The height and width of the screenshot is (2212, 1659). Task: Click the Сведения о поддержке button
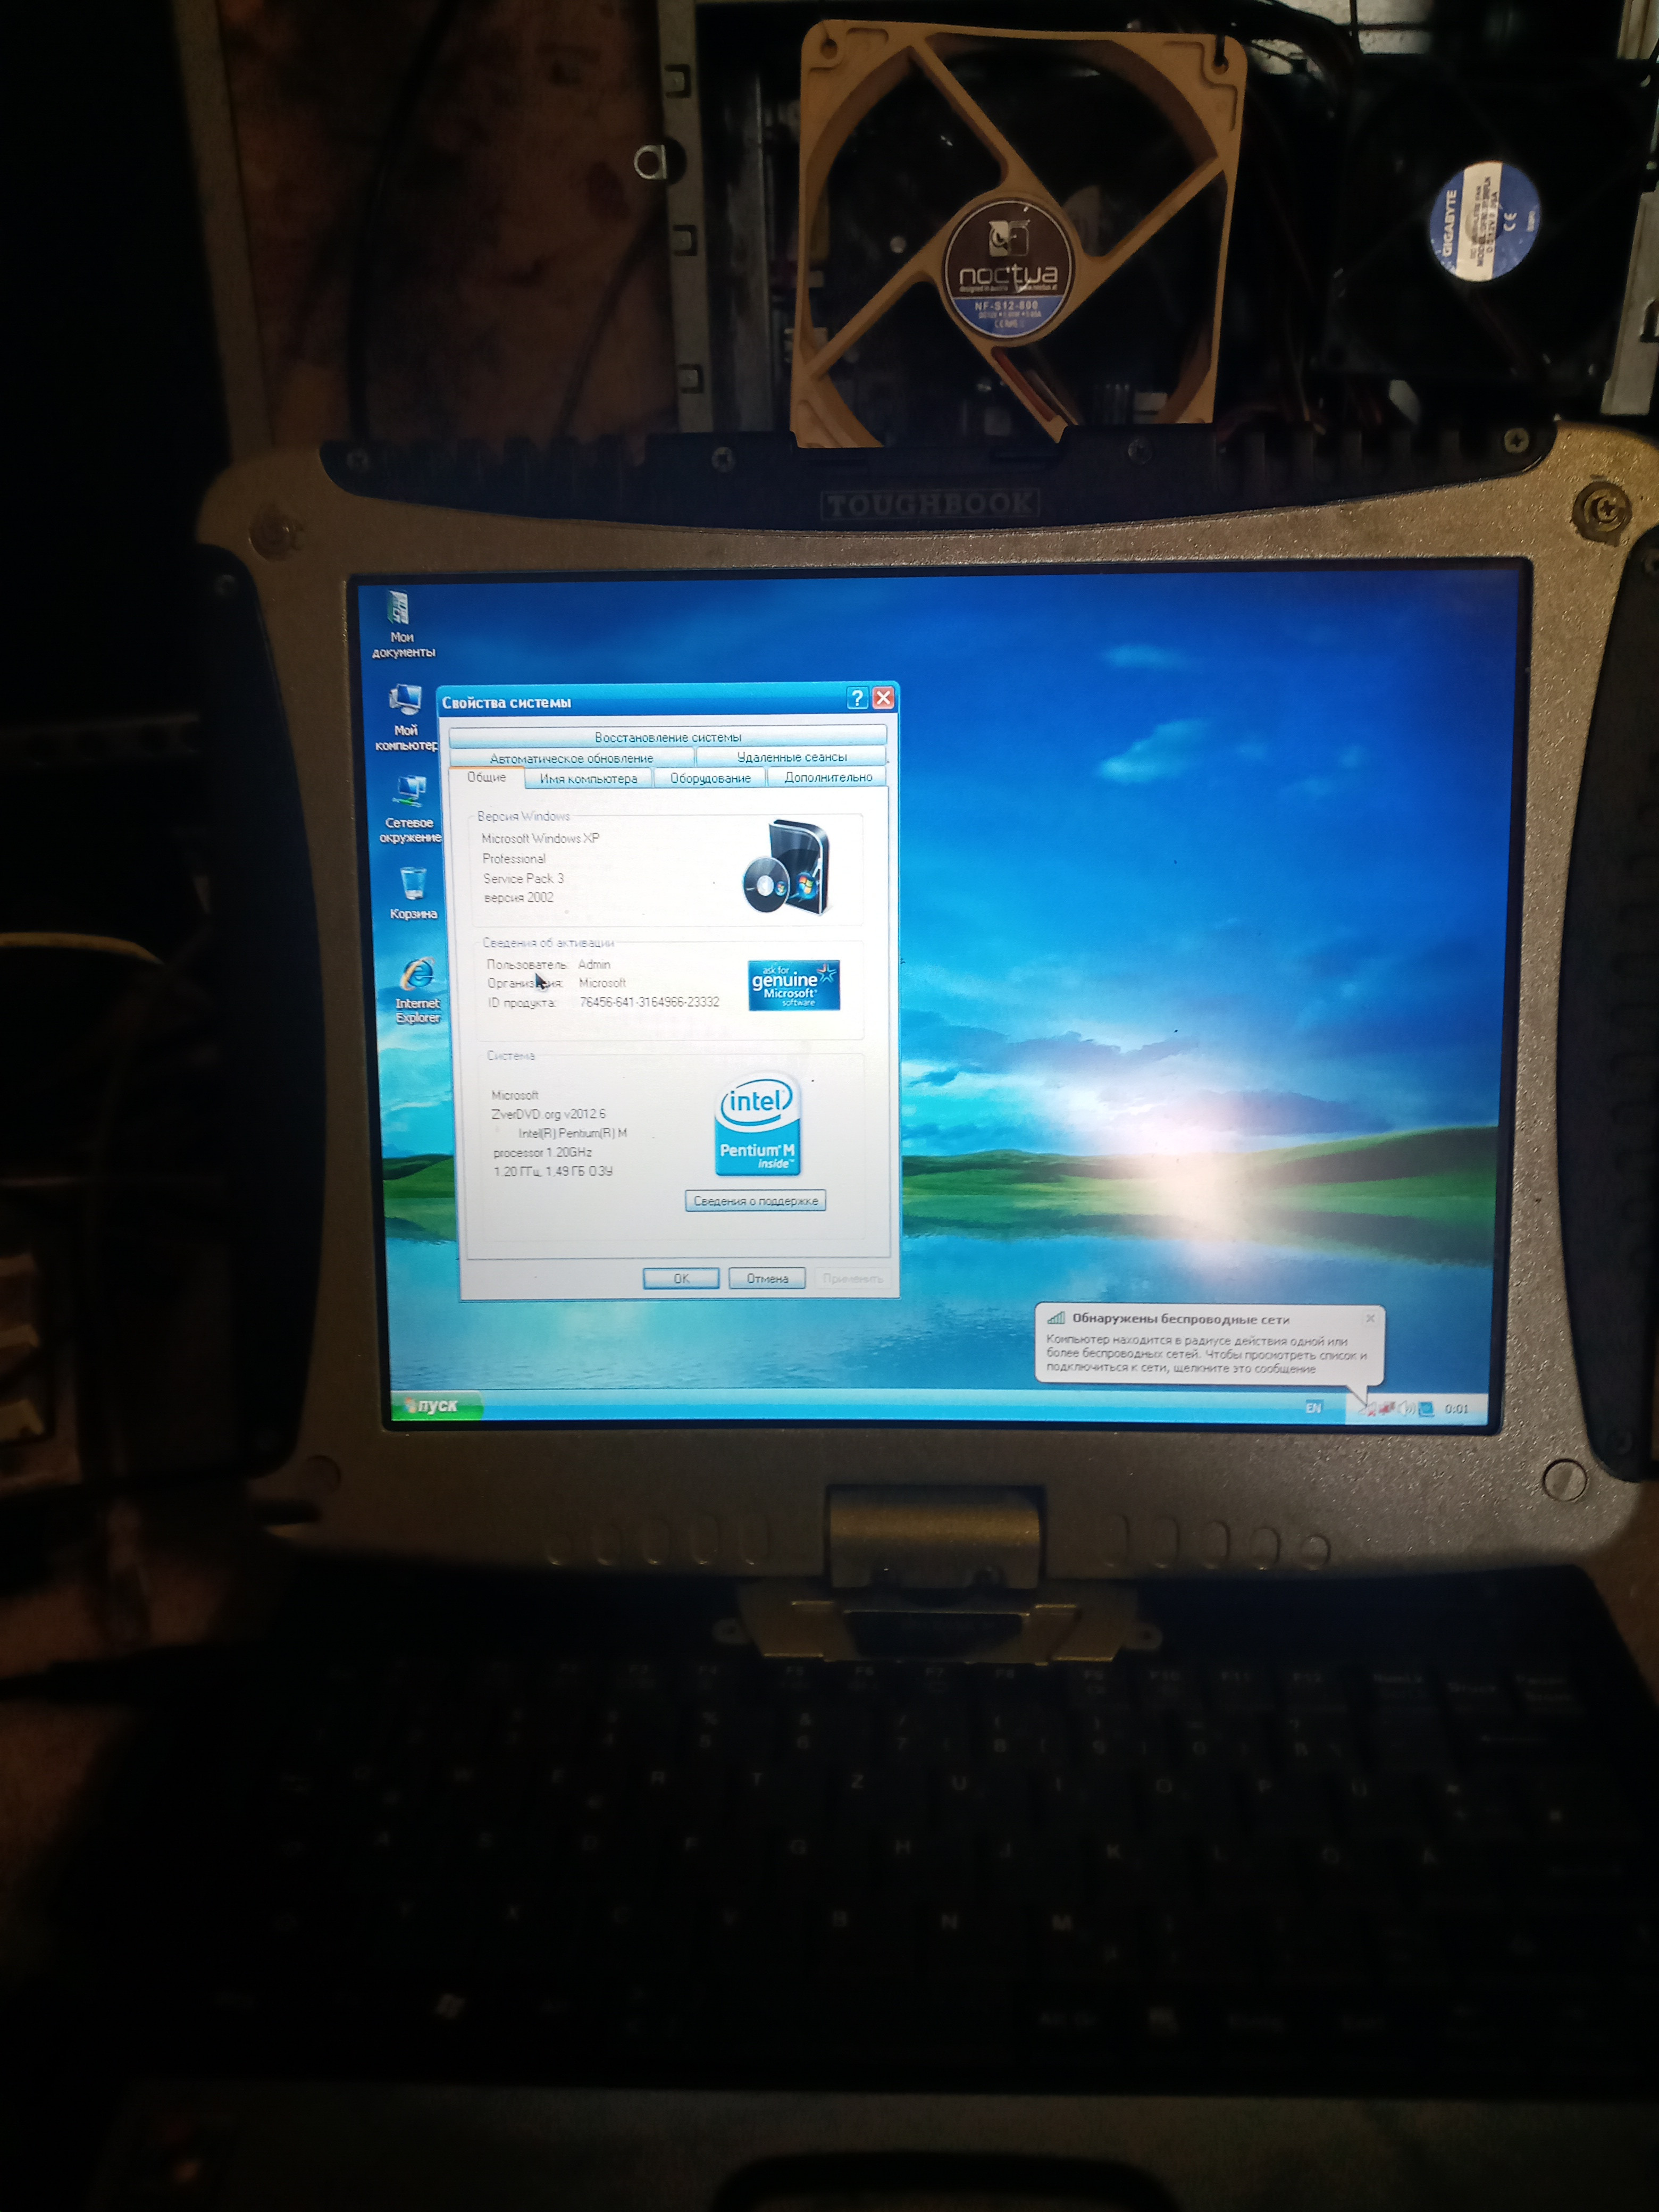(755, 1201)
